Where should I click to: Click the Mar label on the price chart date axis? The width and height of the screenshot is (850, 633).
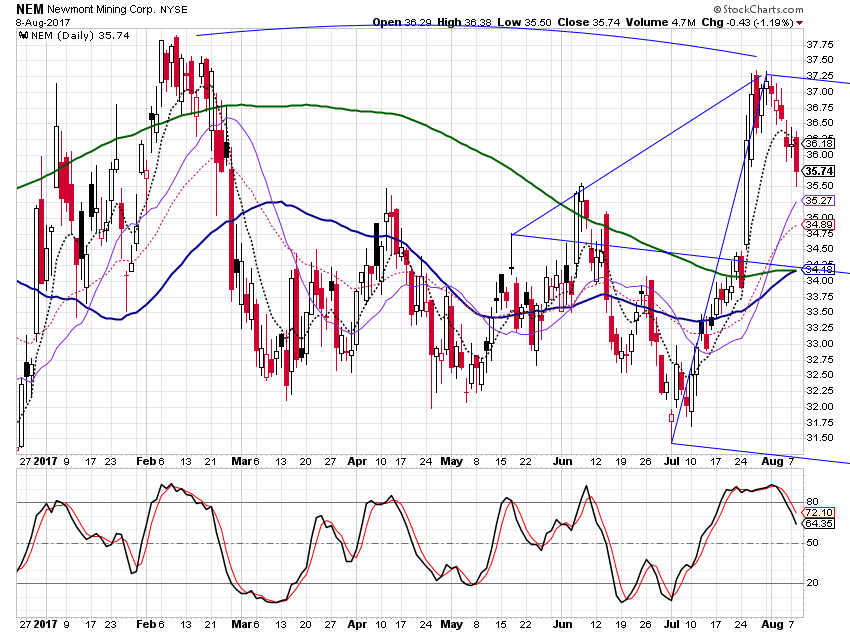pyautogui.click(x=241, y=461)
